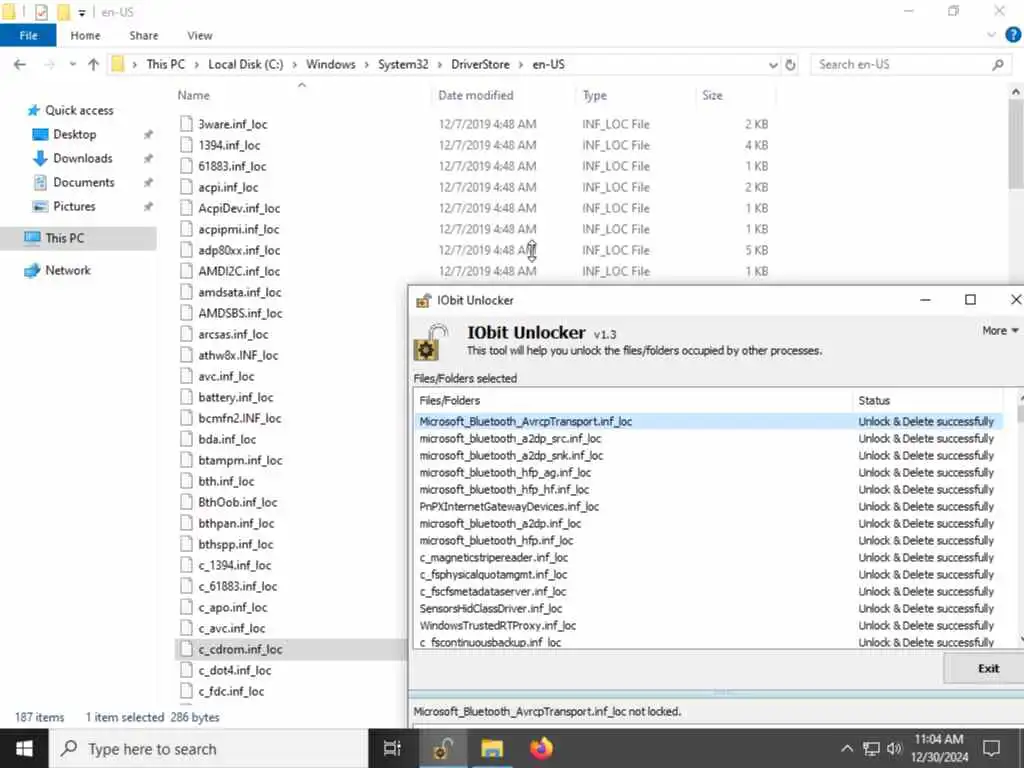Click the IObit Unlocker title bar icon
Viewport: 1024px width, 768px height.
(423, 300)
